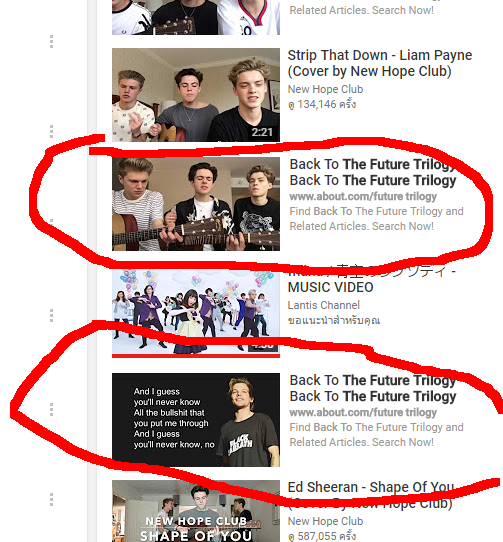Open options menu beside Strip That Down video
This screenshot has width=503, height=542.
(x=51, y=131)
